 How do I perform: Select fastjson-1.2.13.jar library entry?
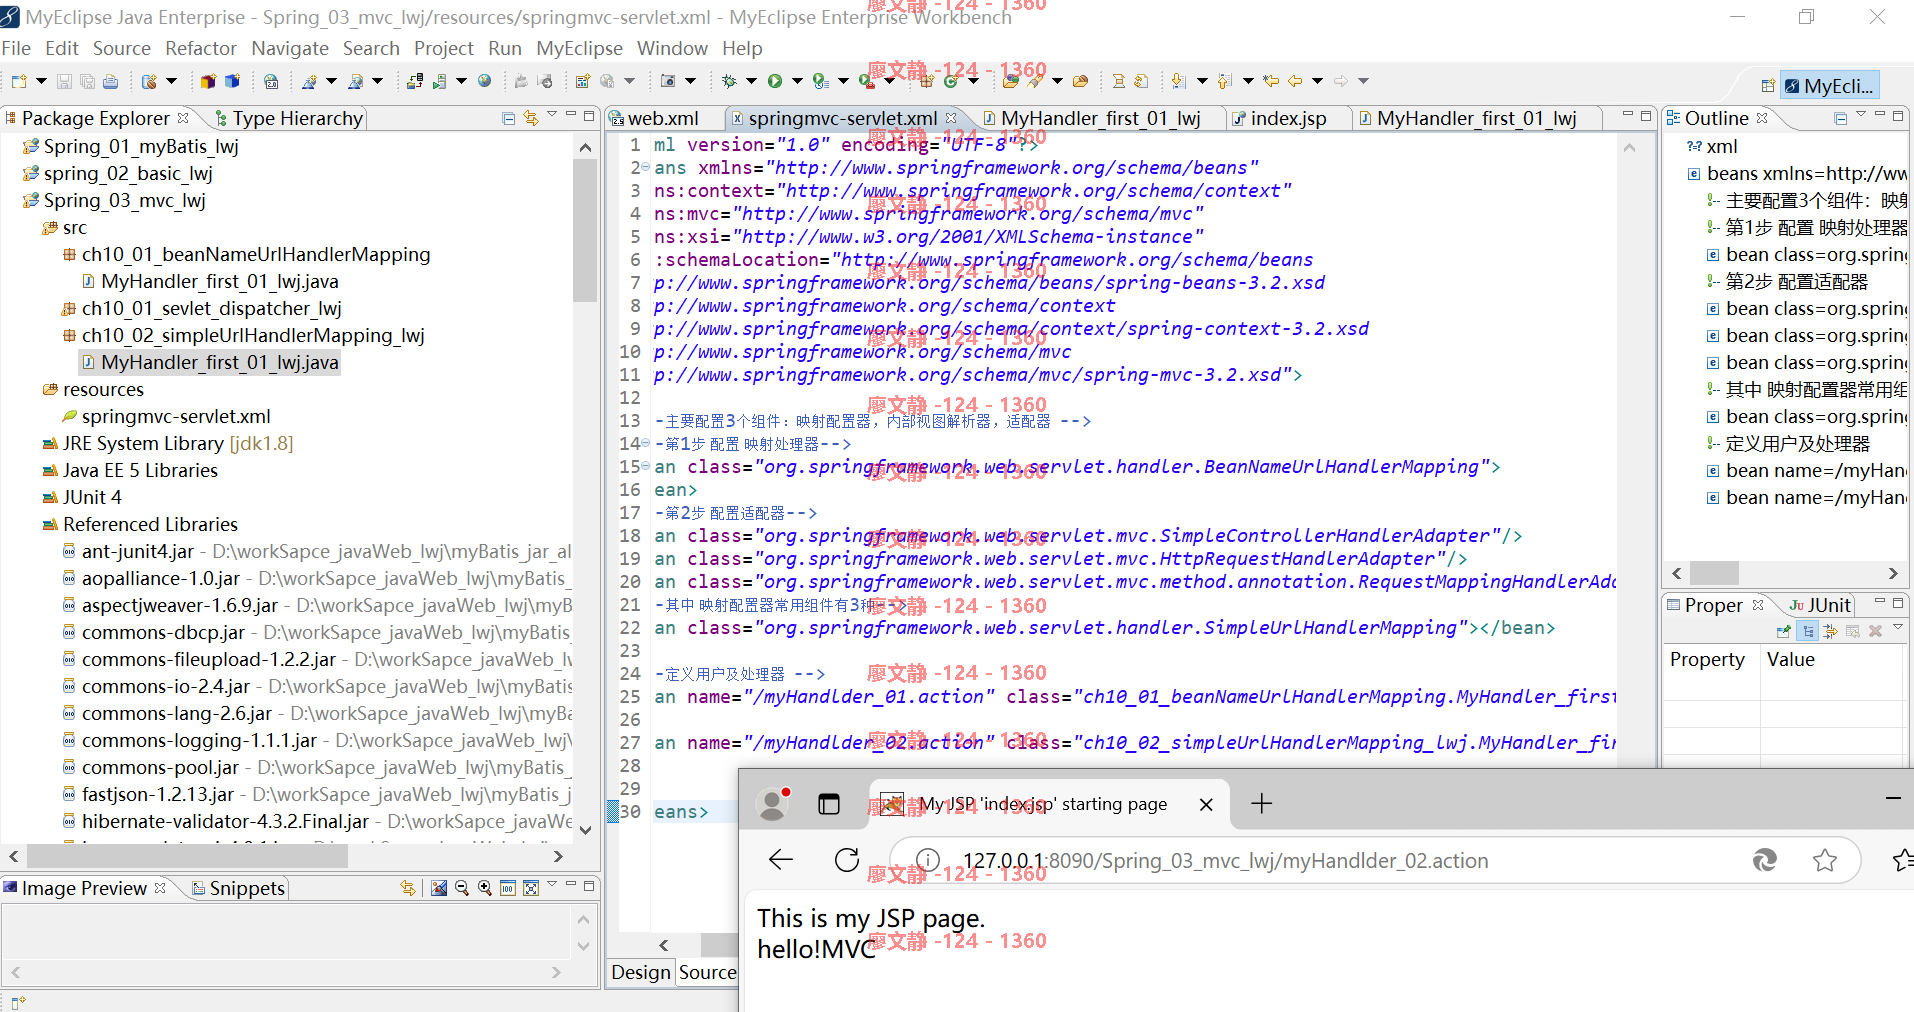317,794
